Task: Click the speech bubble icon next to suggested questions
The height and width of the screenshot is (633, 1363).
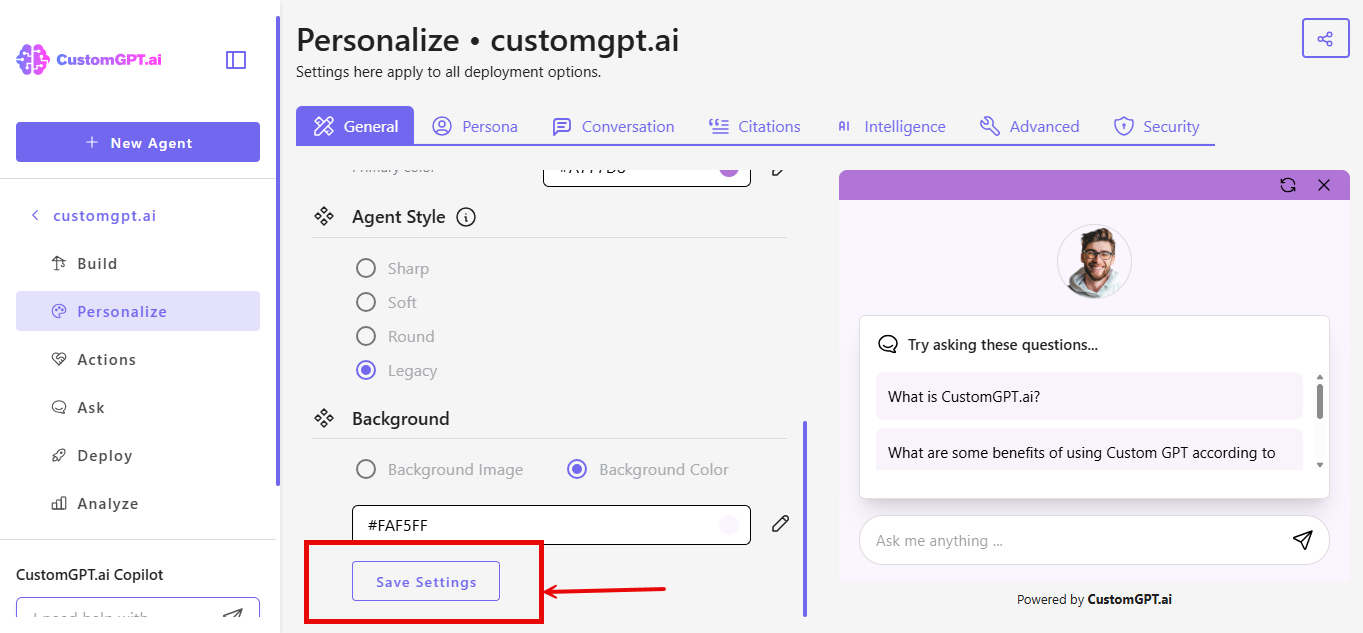Action: coord(888,343)
